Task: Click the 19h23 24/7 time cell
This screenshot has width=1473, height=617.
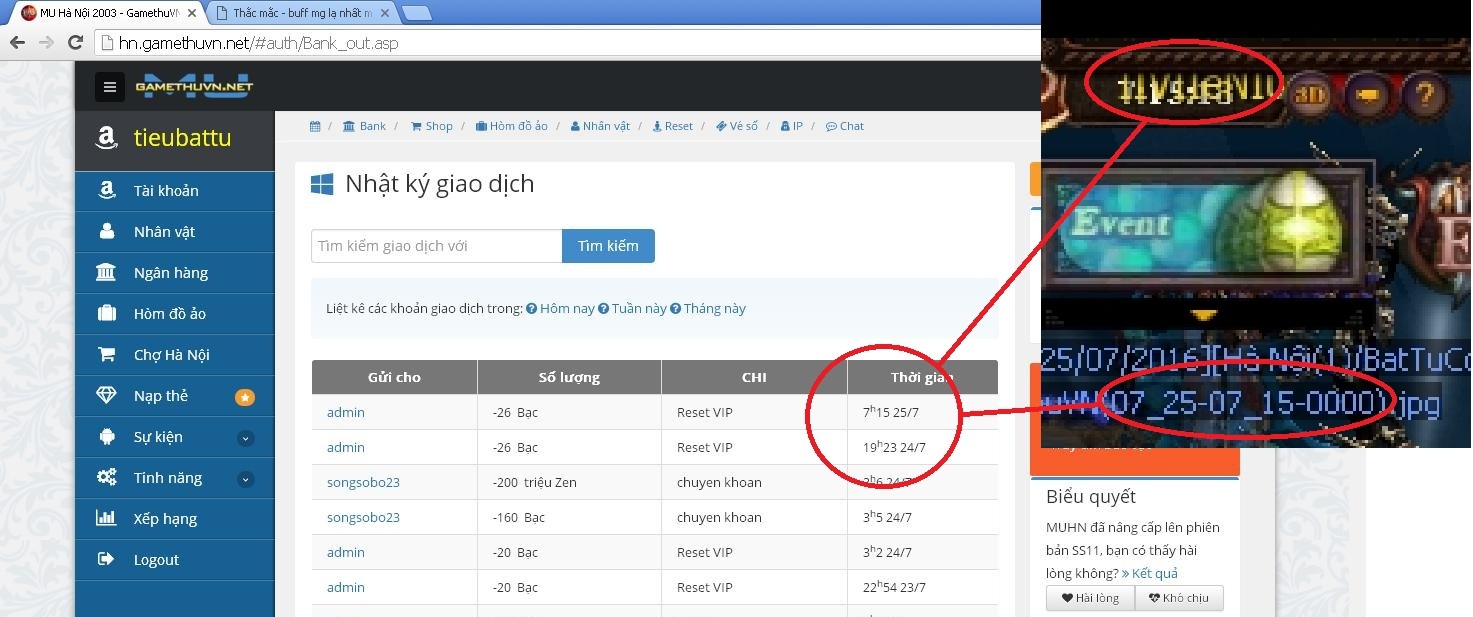Action: [x=922, y=447]
